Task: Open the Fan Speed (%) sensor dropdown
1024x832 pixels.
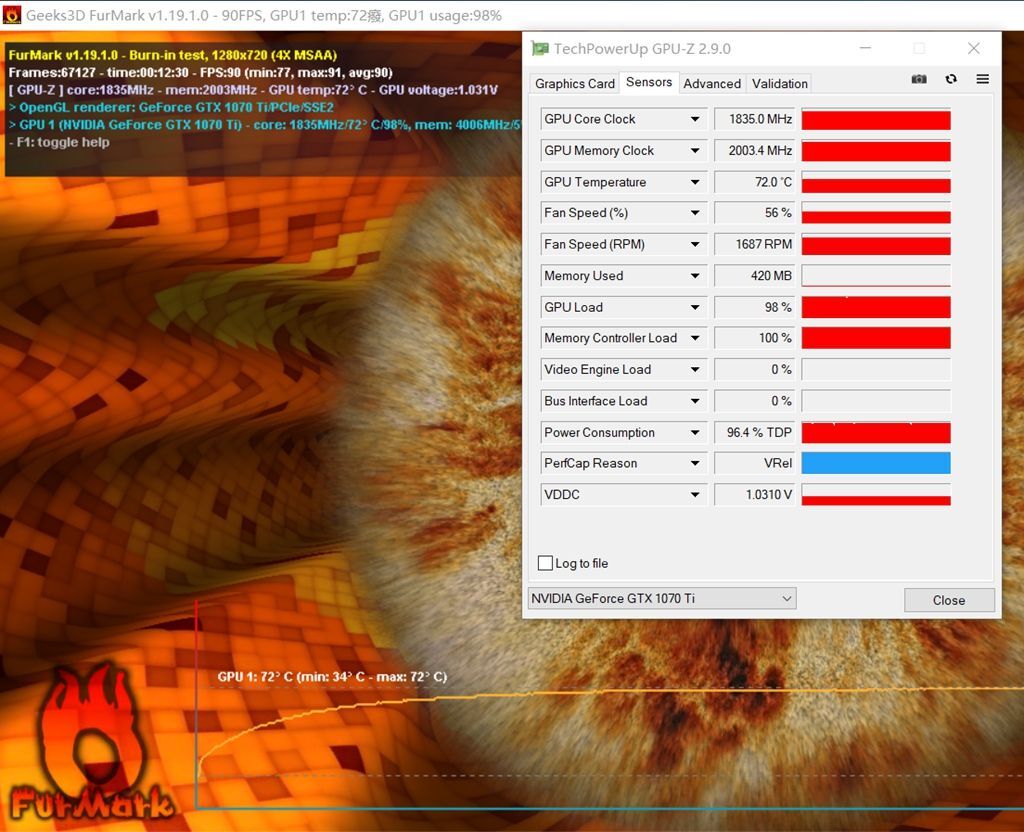Action: [695, 213]
